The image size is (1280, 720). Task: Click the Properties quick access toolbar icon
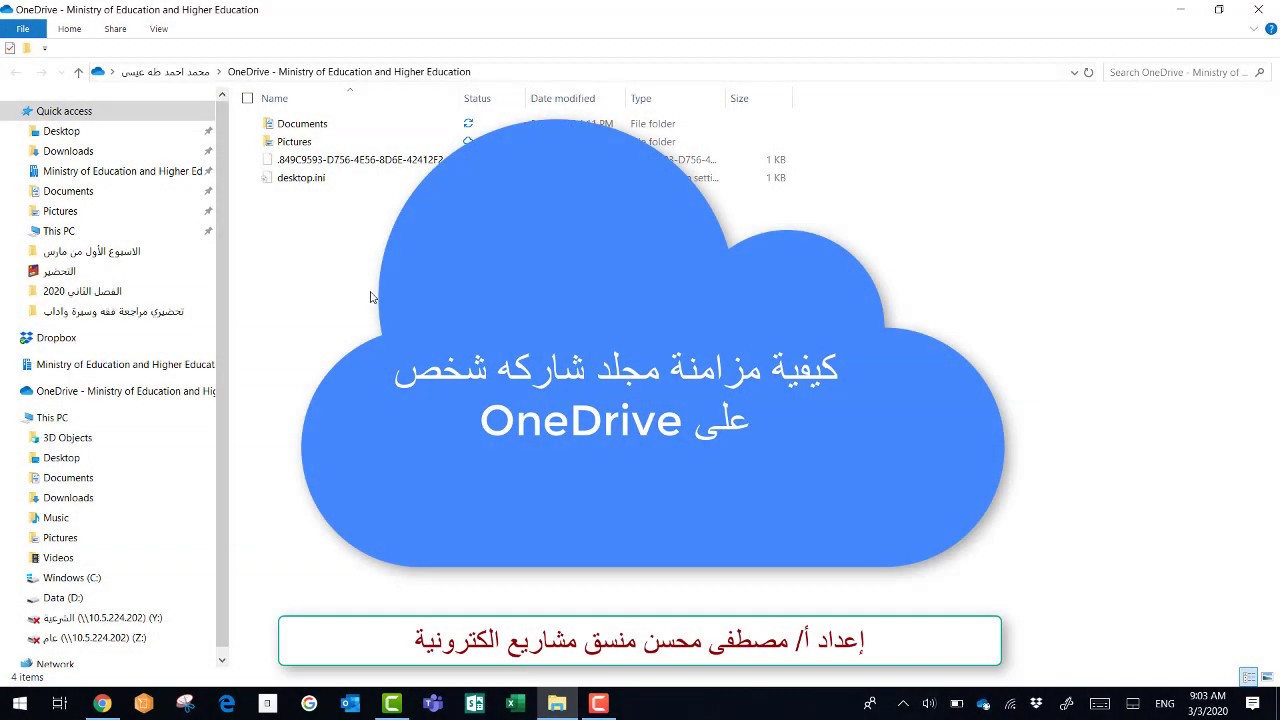[10, 48]
